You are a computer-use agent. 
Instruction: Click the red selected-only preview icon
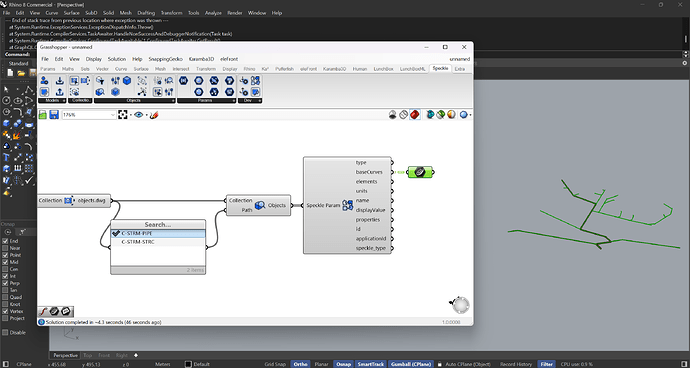point(415,115)
